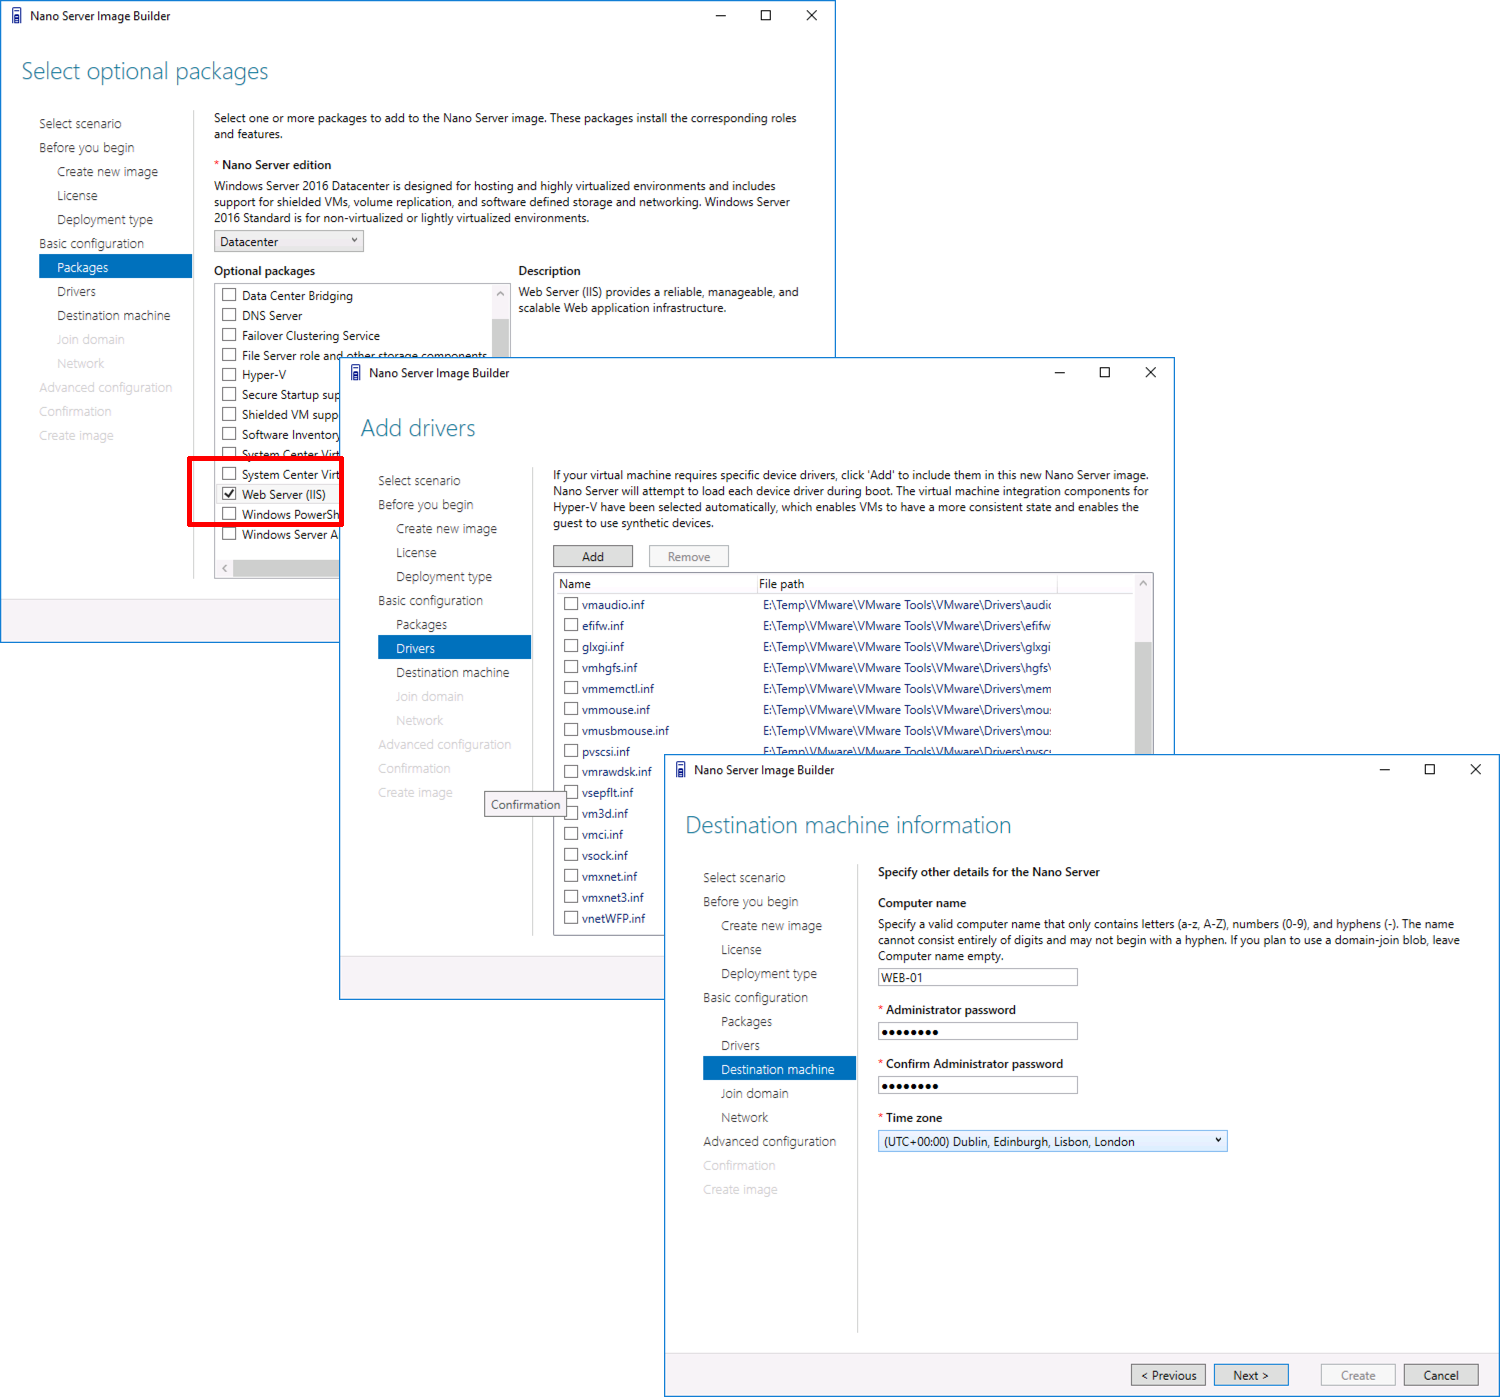Select Create new image in Add drivers sidebar
Viewport: 1500px width, 1397px height.
tap(446, 528)
